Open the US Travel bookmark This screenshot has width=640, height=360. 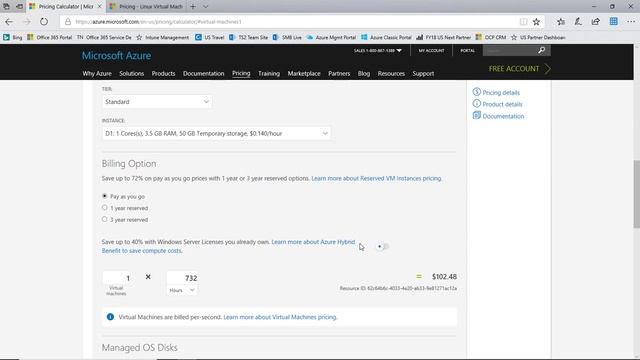point(209,37)
